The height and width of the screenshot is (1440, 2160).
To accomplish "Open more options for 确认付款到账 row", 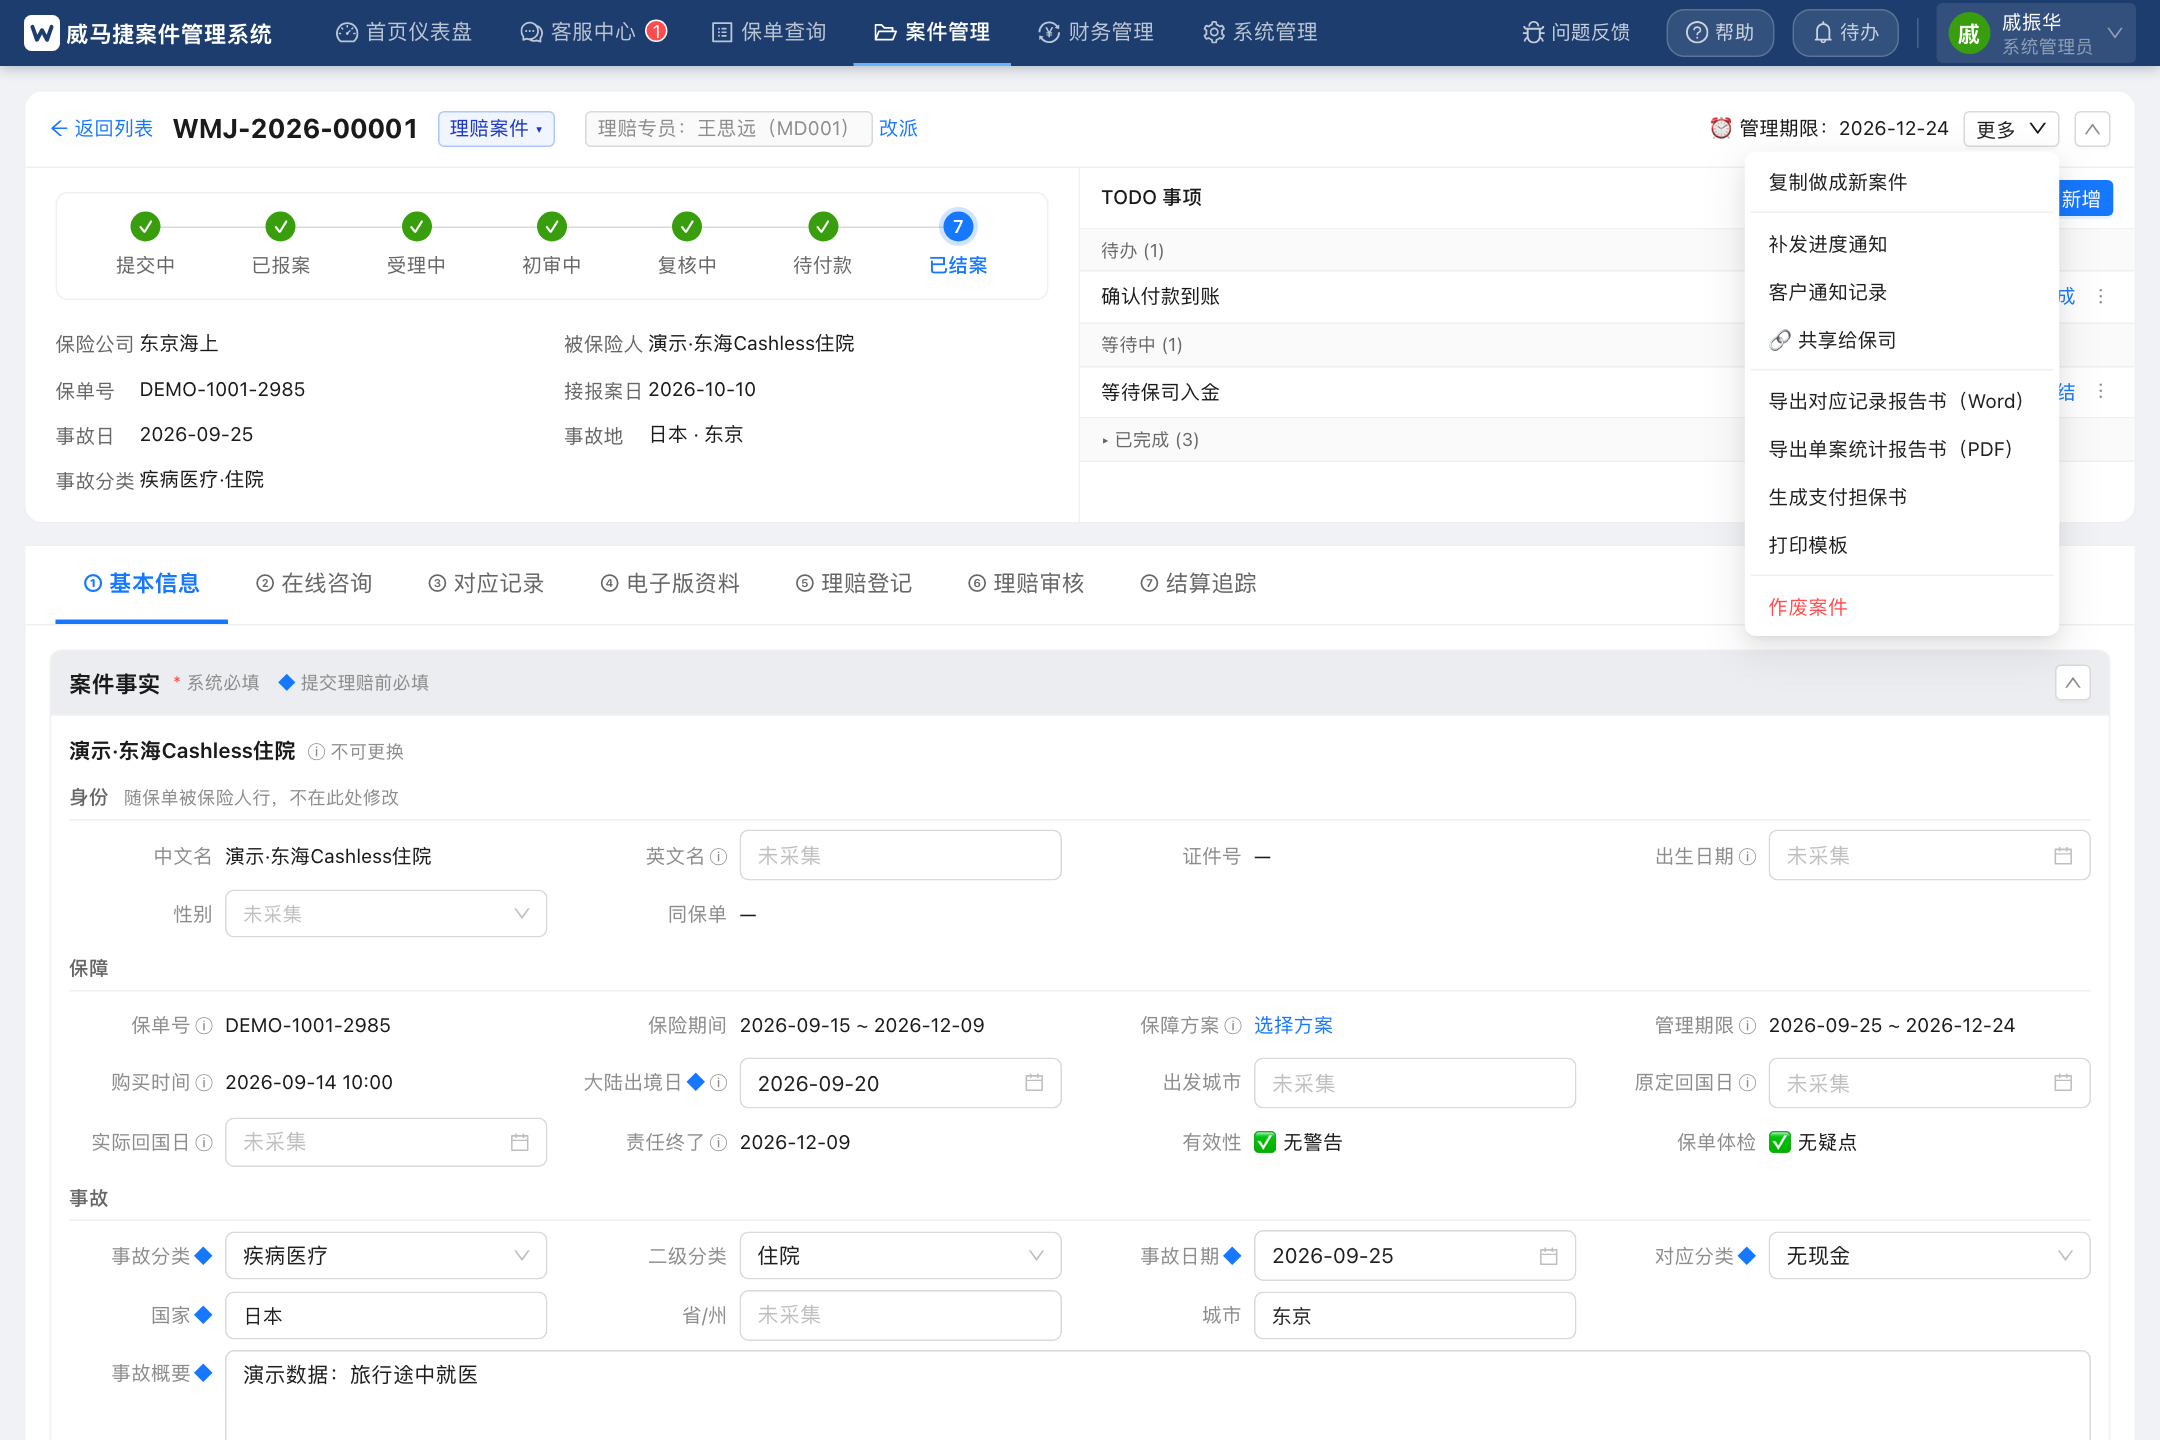I will point(2100,297).
